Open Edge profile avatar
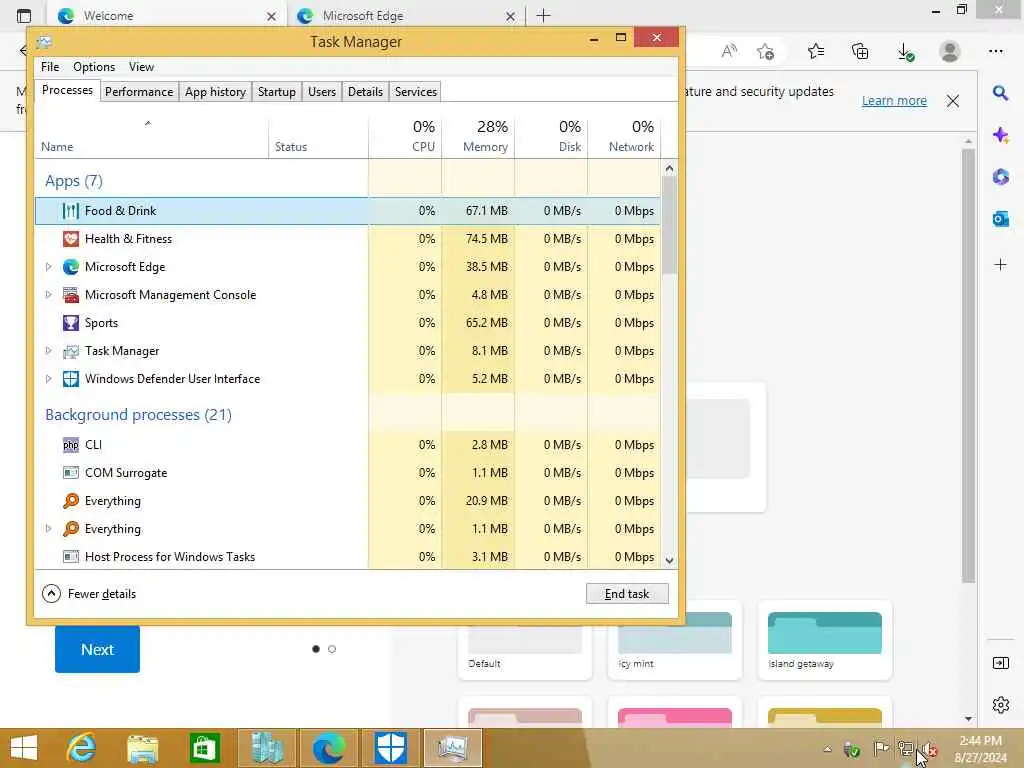Image resolution: width=1024 pixels, height=768 pixels. point(950,51)
